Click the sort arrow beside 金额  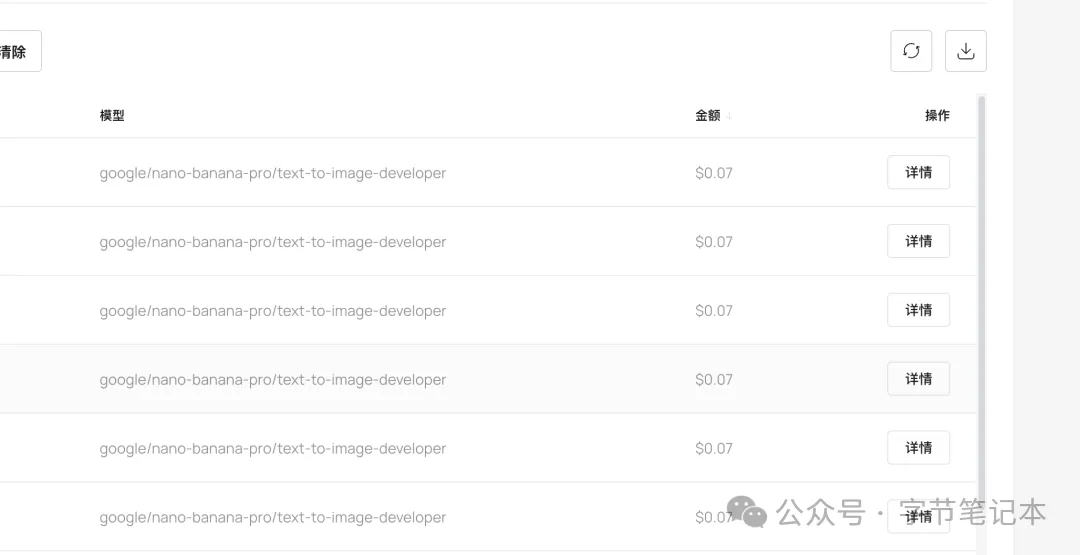click(729, 116)
